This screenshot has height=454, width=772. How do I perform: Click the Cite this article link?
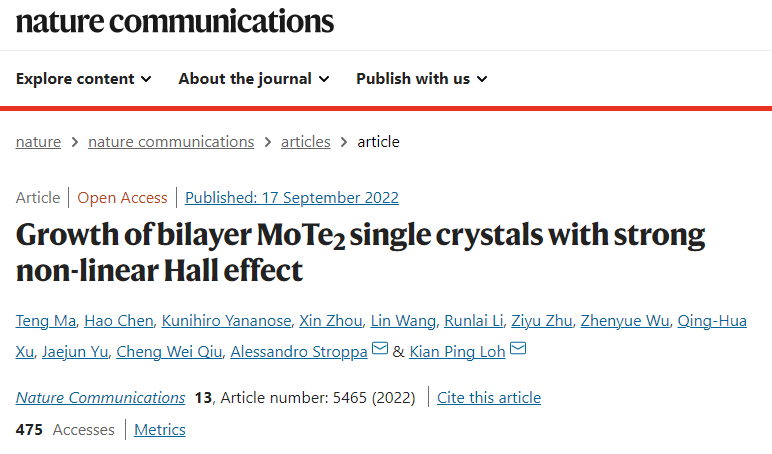(489, 397)
